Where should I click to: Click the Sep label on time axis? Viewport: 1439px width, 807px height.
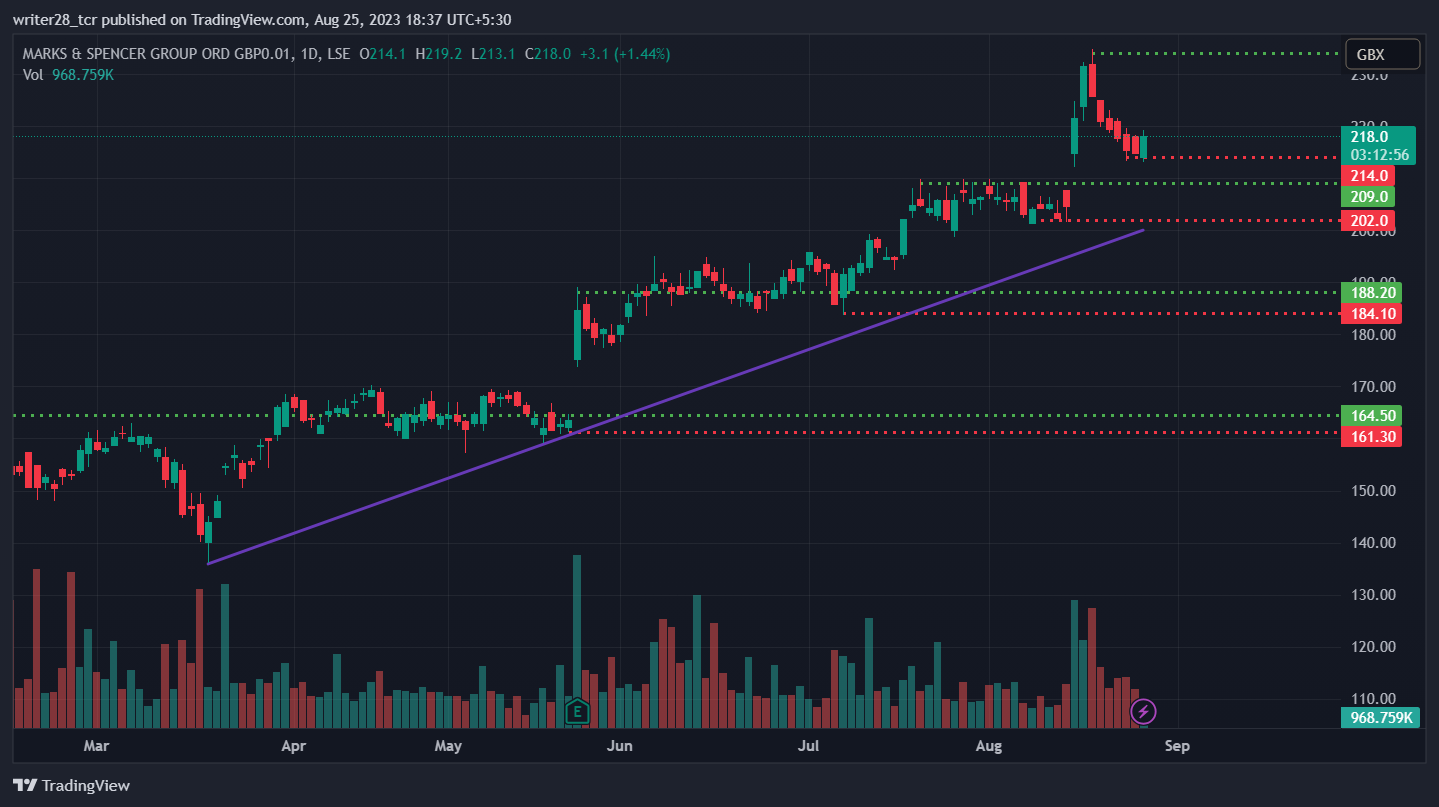coord(1177,746)
